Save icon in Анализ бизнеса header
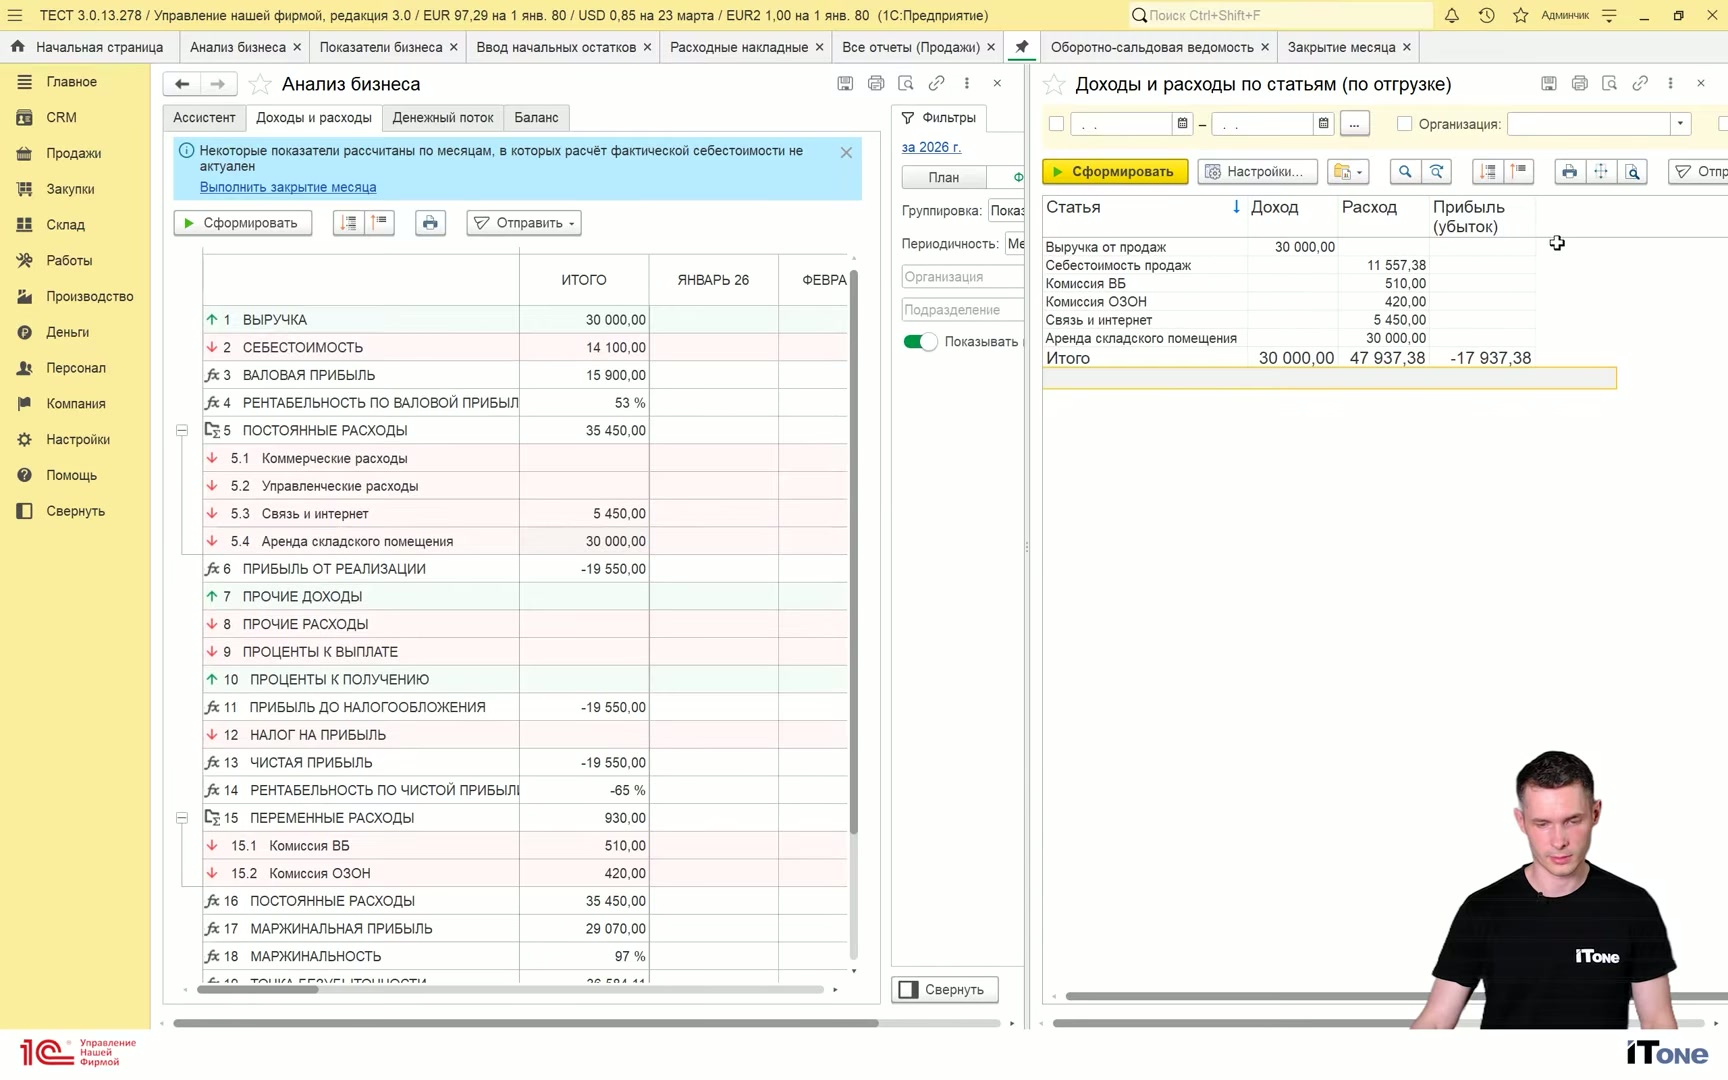The width and height of the screenshot is (1728, 1080). (x=845, y=83)
